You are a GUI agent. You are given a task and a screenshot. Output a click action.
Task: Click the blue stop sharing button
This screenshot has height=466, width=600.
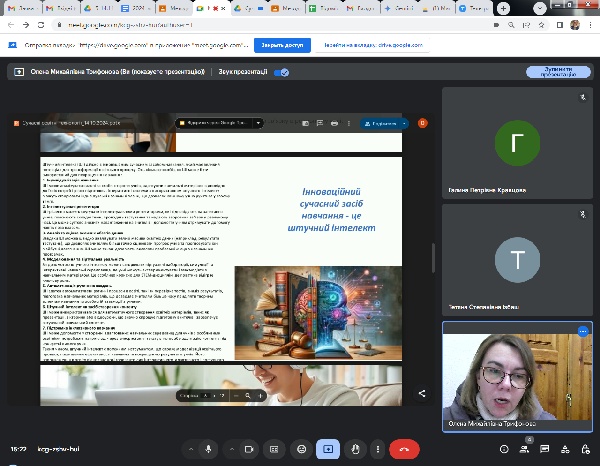click(x=283, y=45)
